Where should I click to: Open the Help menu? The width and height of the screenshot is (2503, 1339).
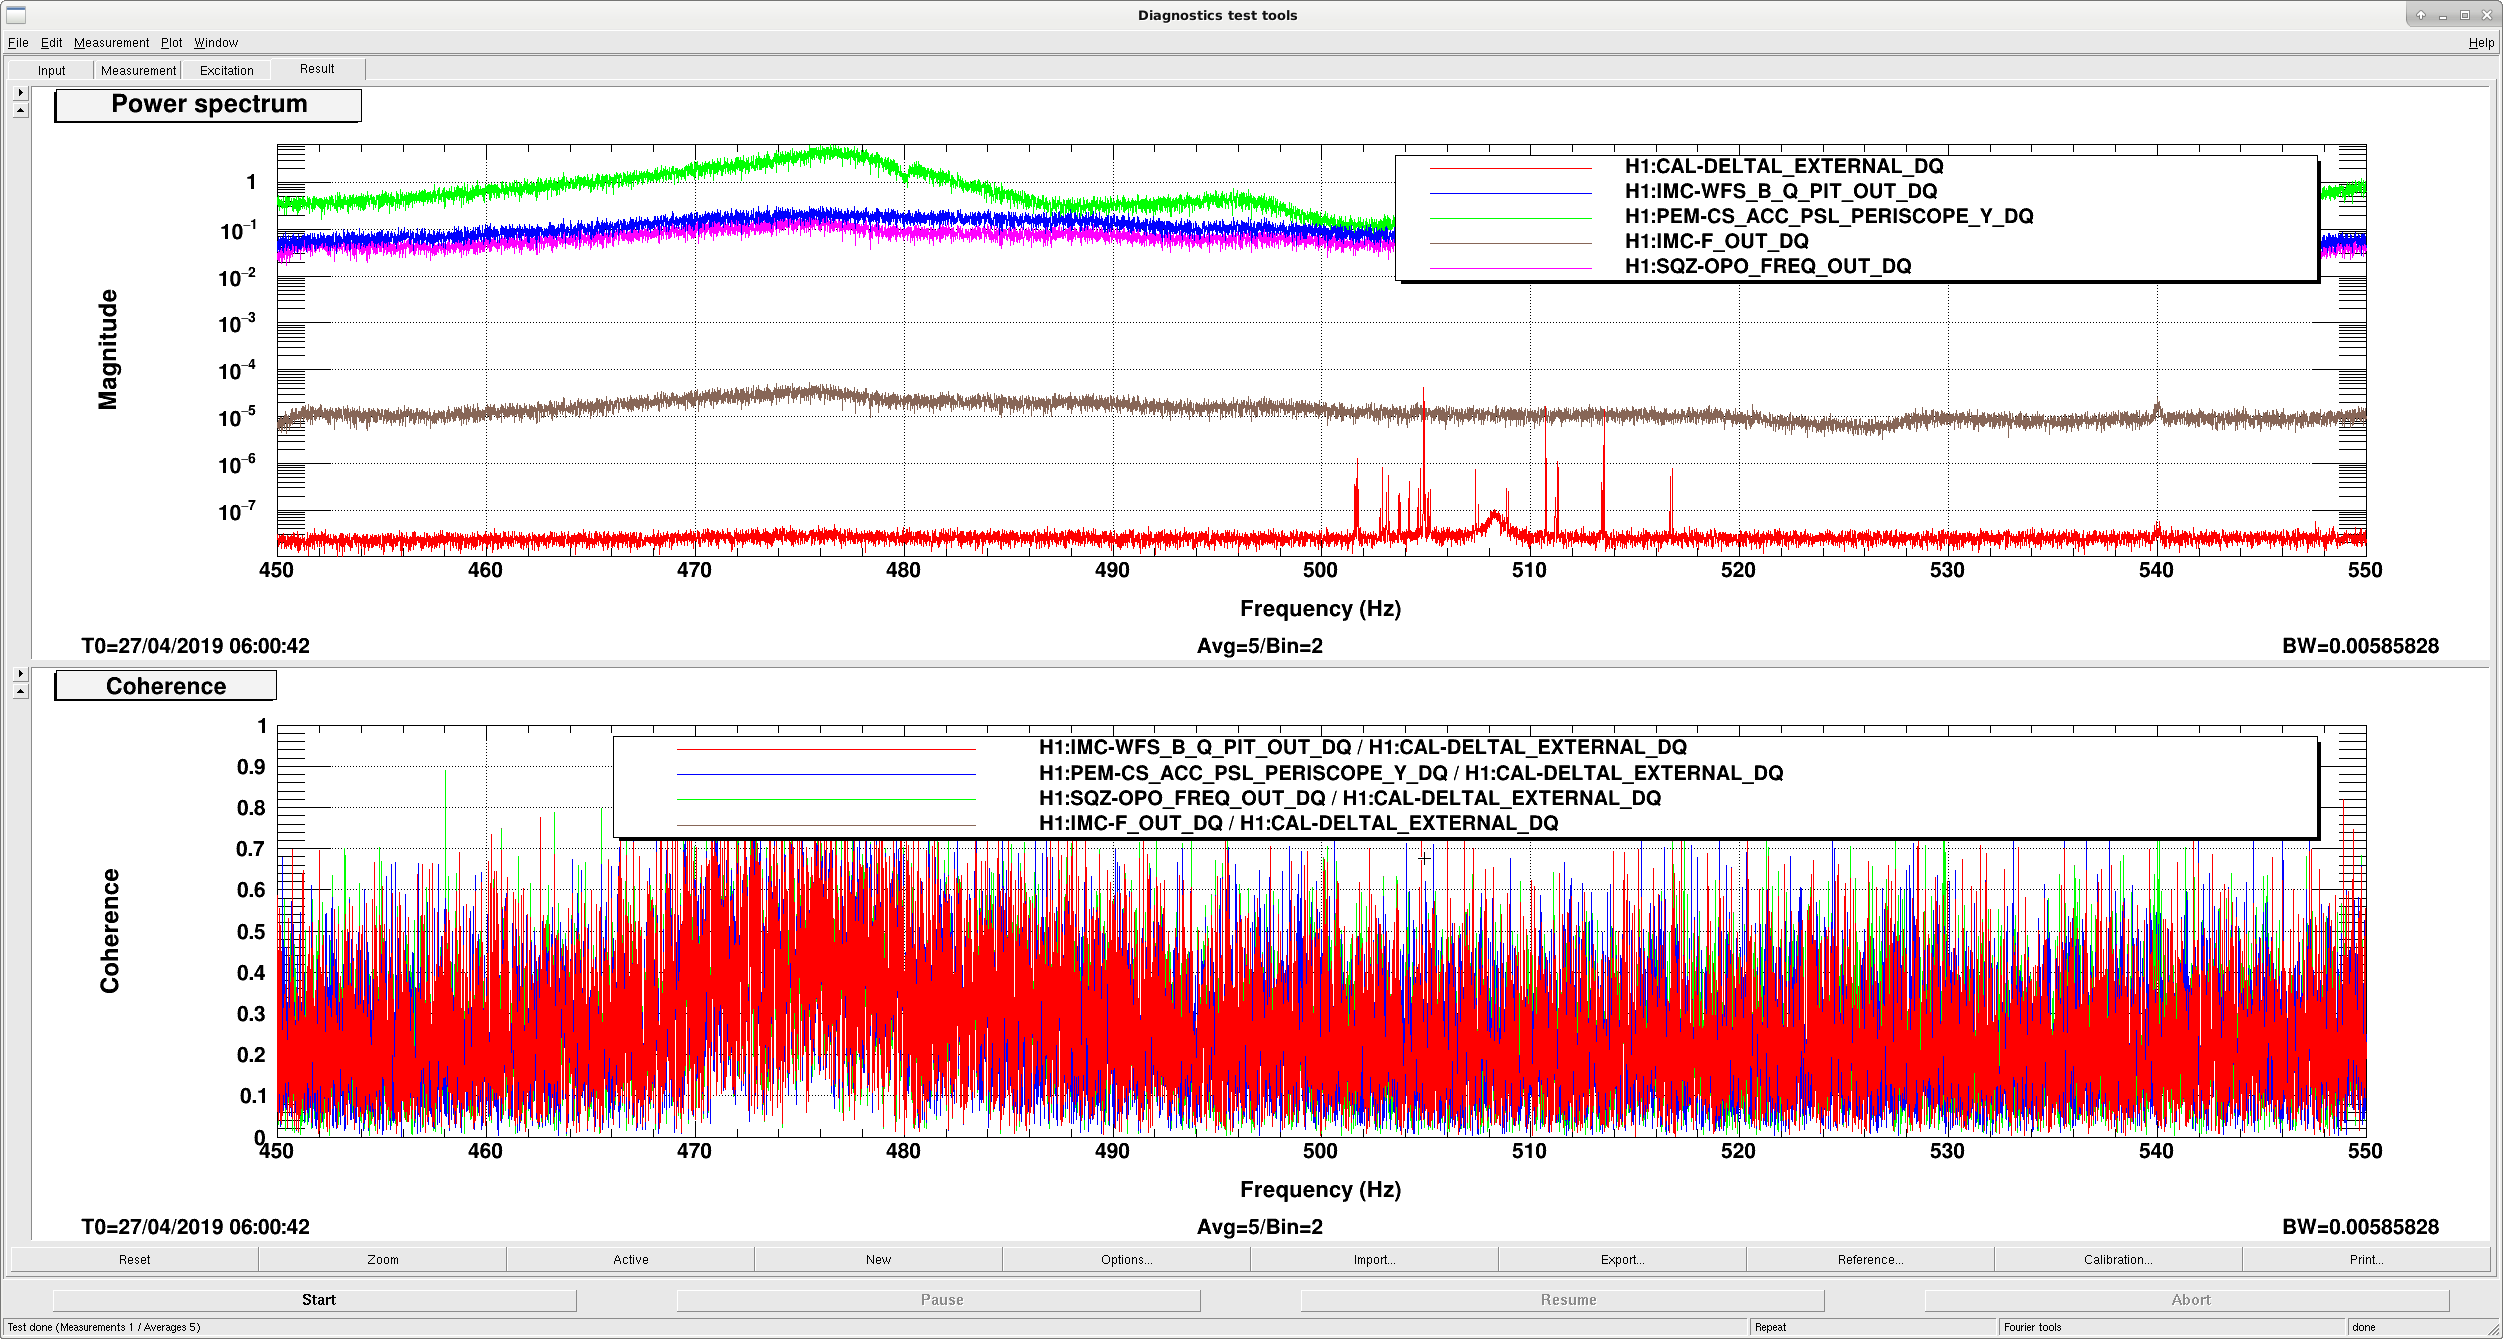click(x=2481, y=43)
